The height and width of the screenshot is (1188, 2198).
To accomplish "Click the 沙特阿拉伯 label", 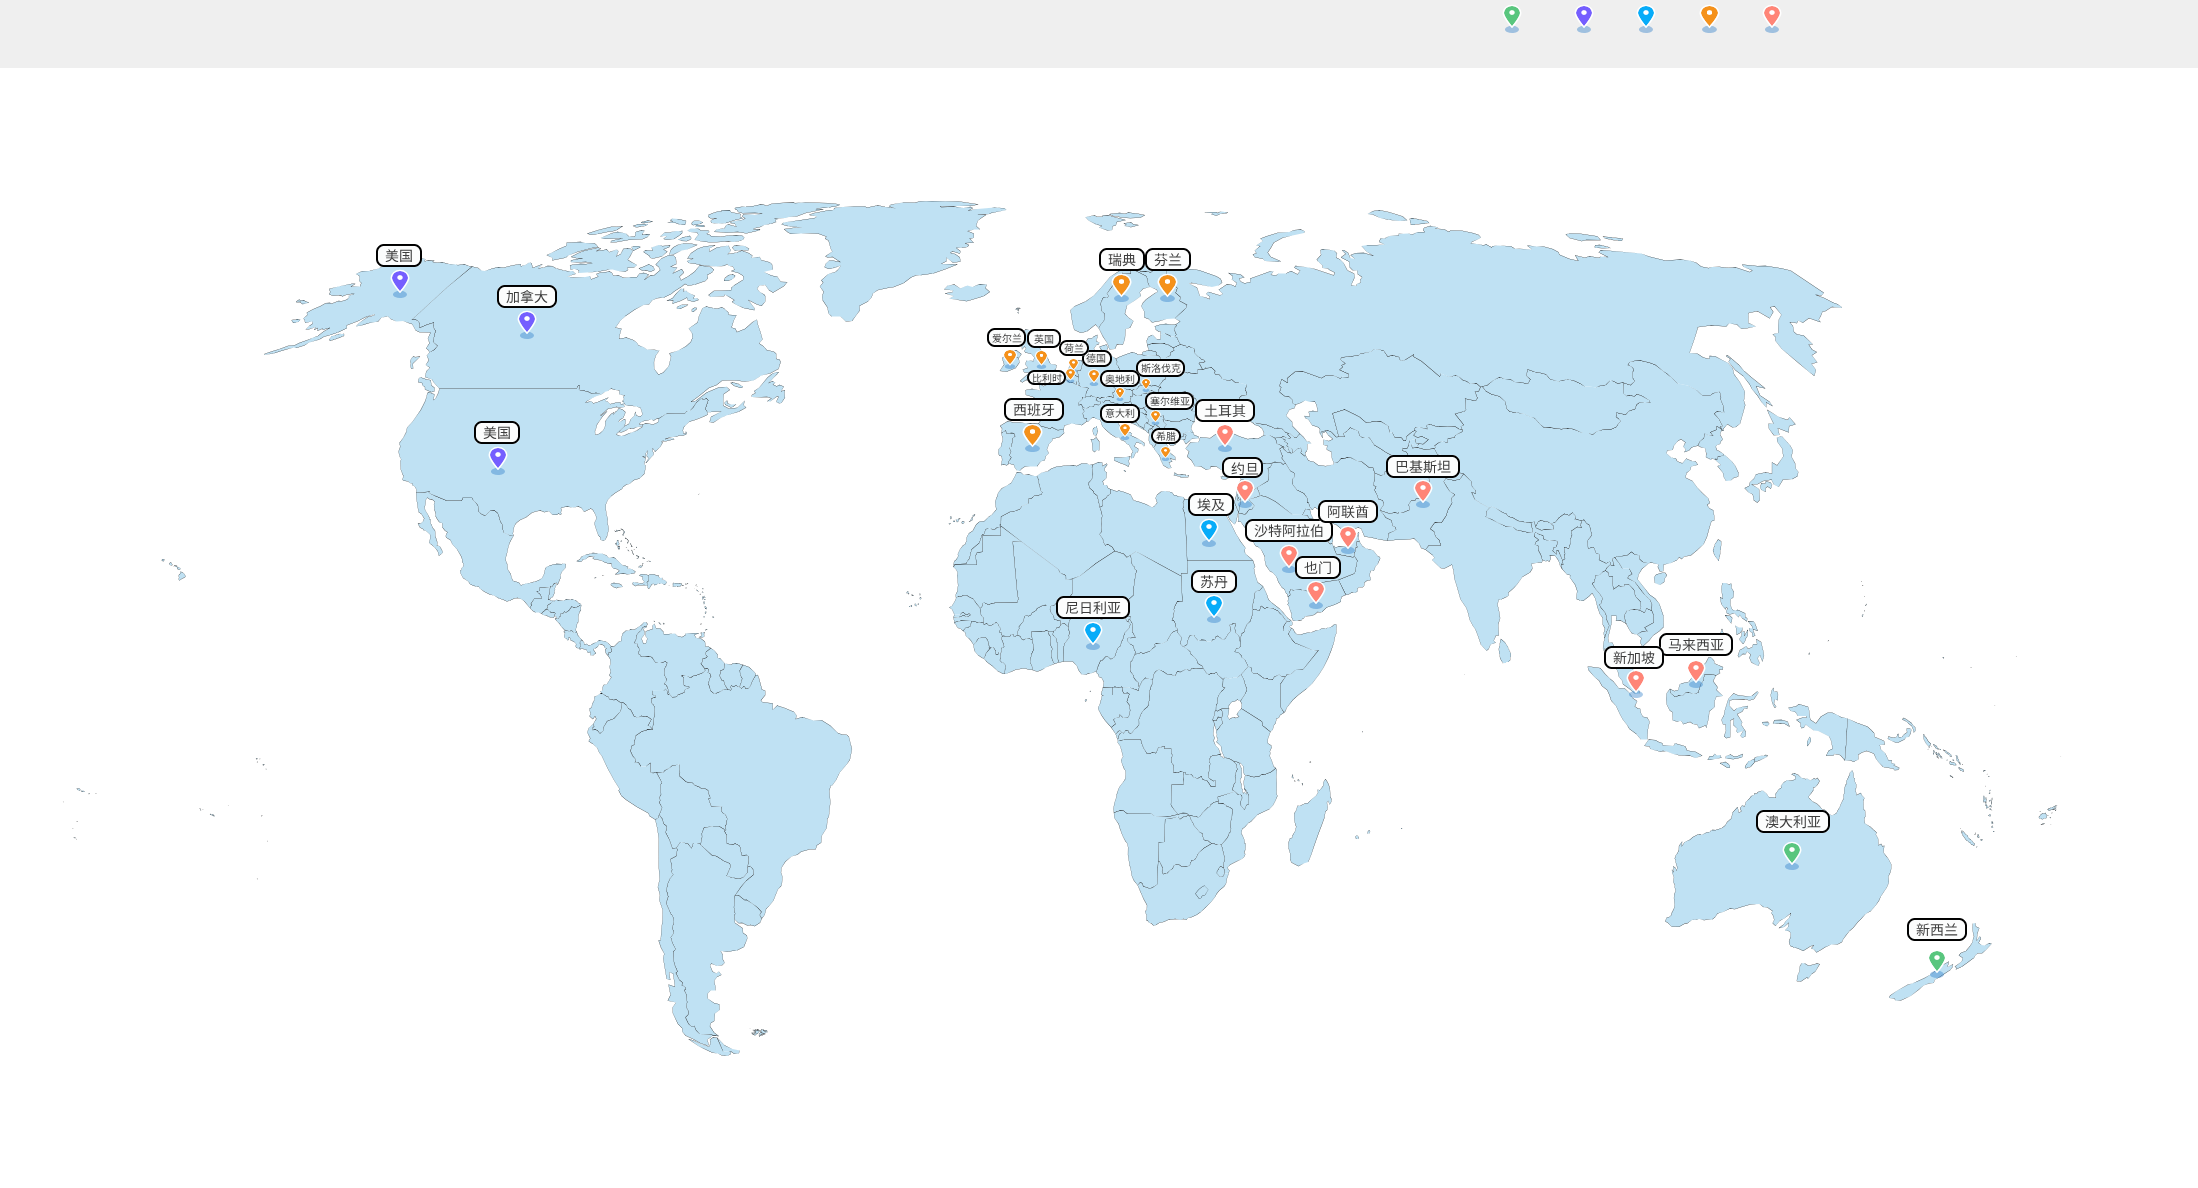I will [1289, 531].
